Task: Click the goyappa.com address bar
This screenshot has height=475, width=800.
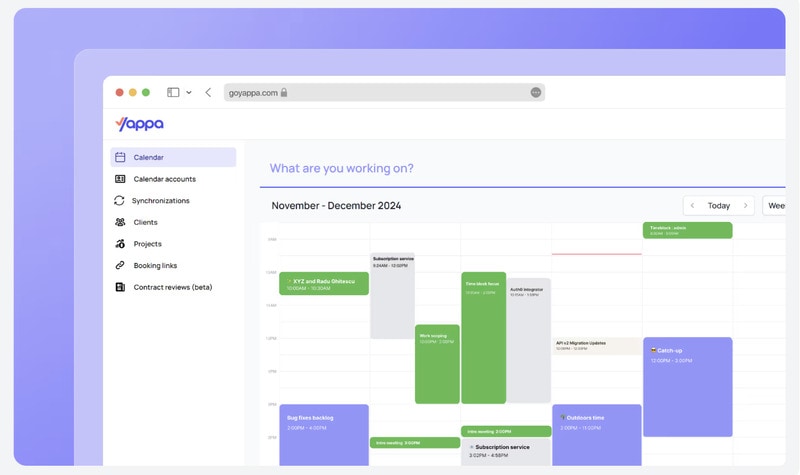Action: coord(380,92)
